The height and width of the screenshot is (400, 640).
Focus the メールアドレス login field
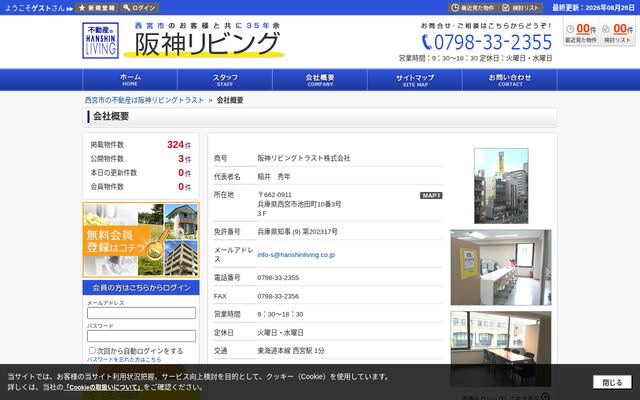pos(141,313)
